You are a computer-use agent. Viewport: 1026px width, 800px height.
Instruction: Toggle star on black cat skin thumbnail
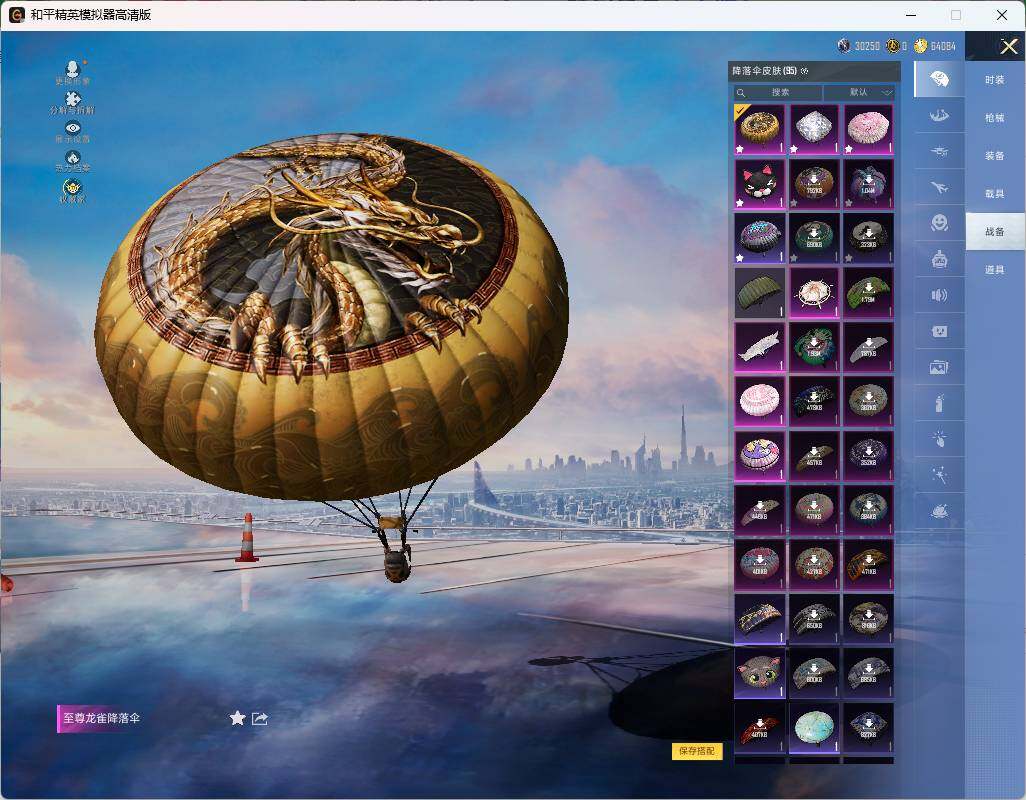(x=739, y=203)
